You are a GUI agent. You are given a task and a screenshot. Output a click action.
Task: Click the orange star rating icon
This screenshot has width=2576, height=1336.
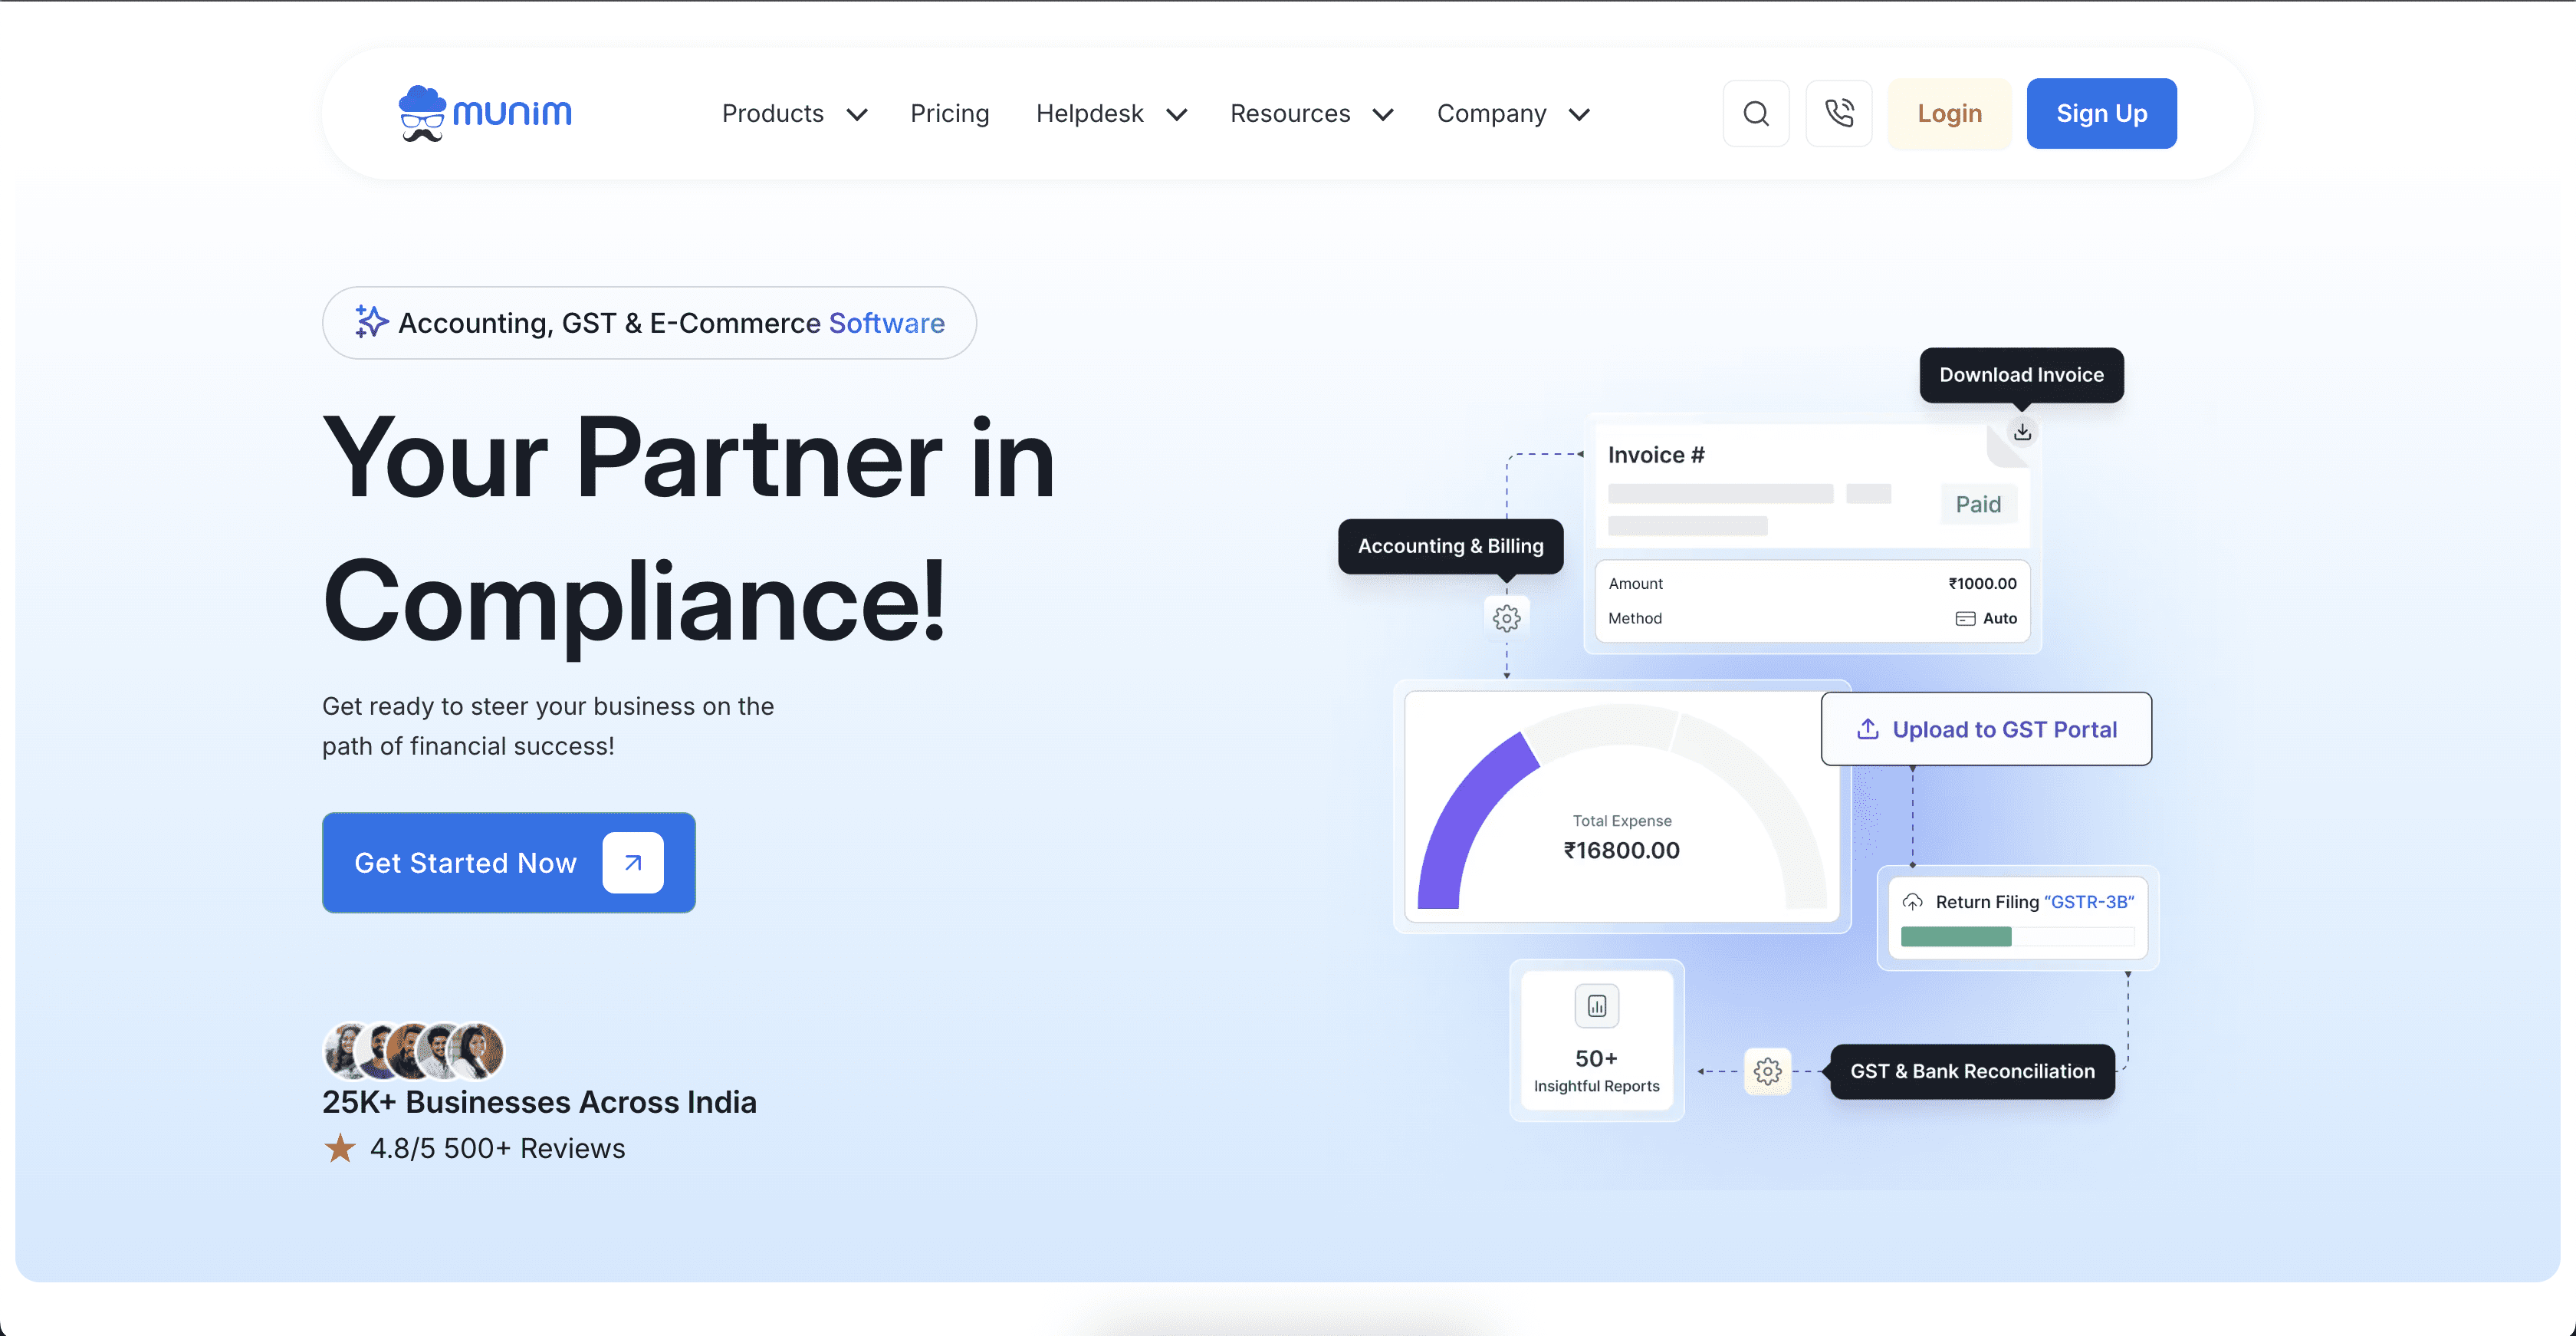(340, 1148)
